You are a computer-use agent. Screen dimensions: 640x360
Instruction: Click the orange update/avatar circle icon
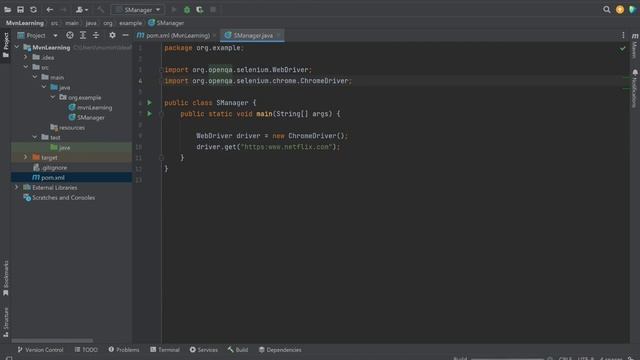[x=620, y=9]
